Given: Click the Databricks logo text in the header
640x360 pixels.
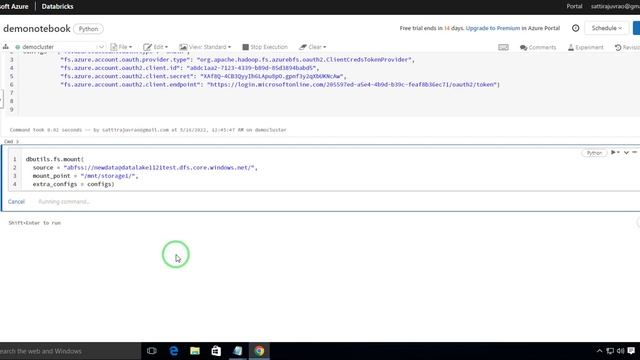Looking at the screenshot, I should click(58, 7).
